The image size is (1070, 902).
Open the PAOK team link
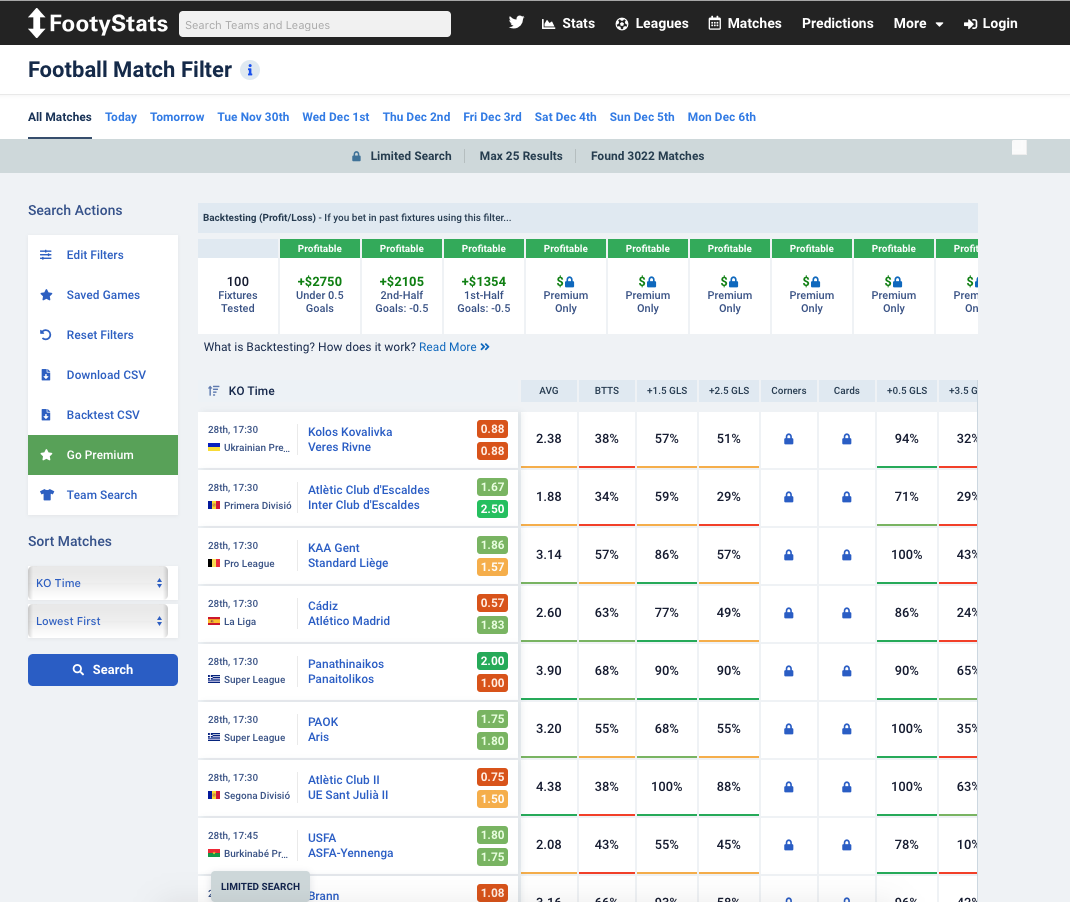[x=323, y=722]
